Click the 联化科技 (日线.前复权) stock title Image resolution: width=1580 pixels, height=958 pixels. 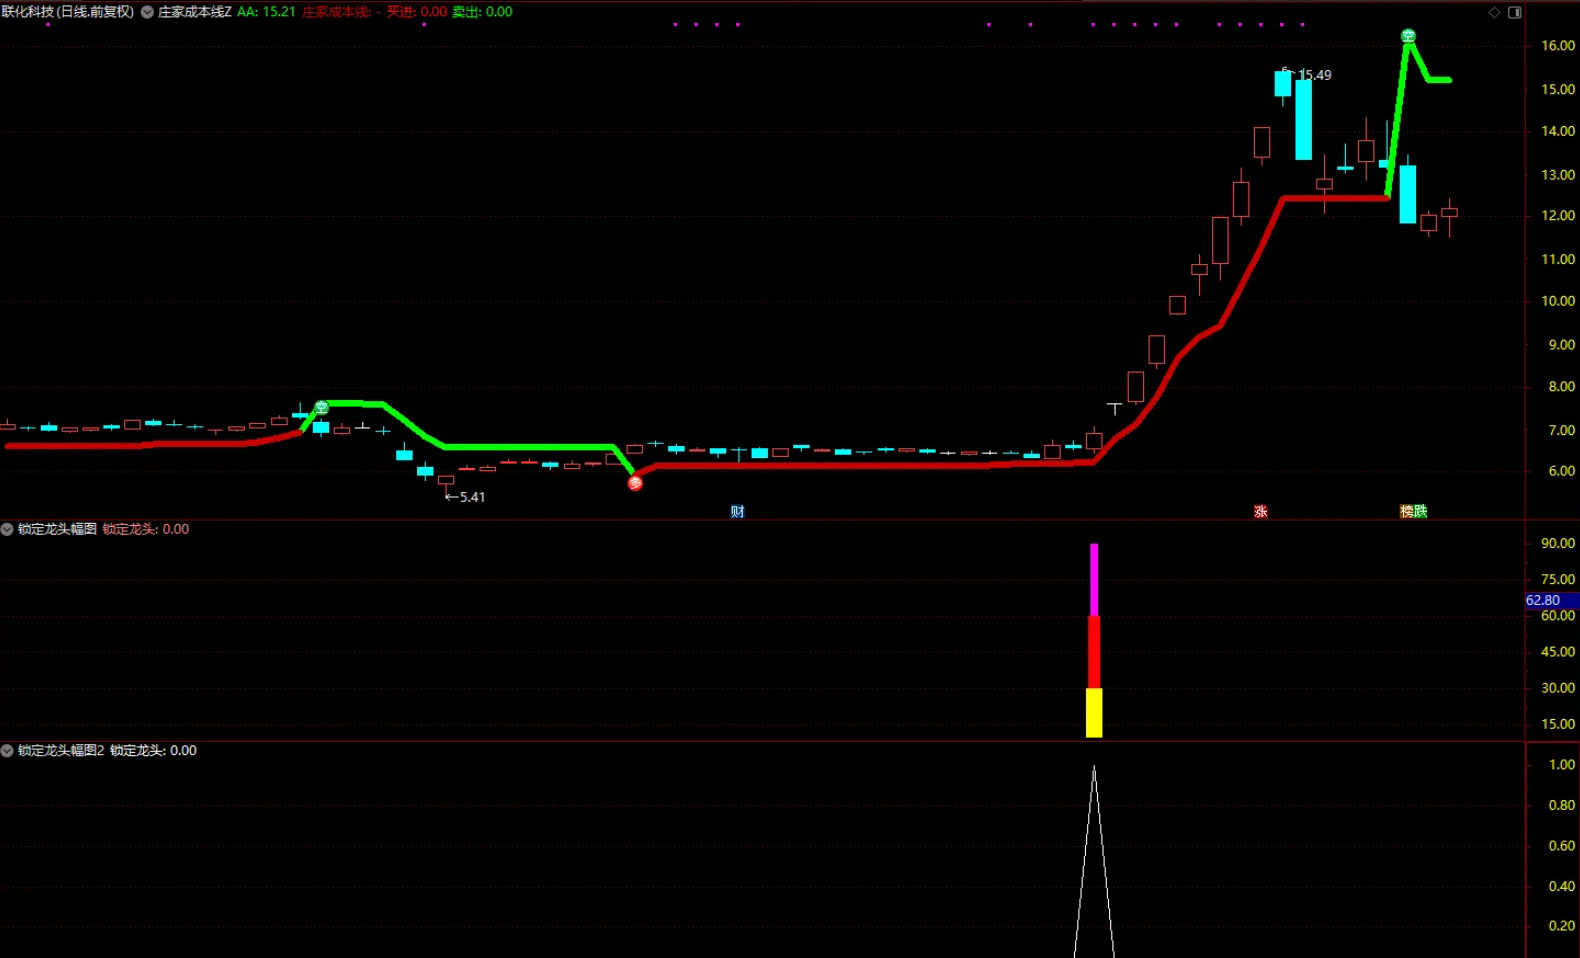(68, 12)
